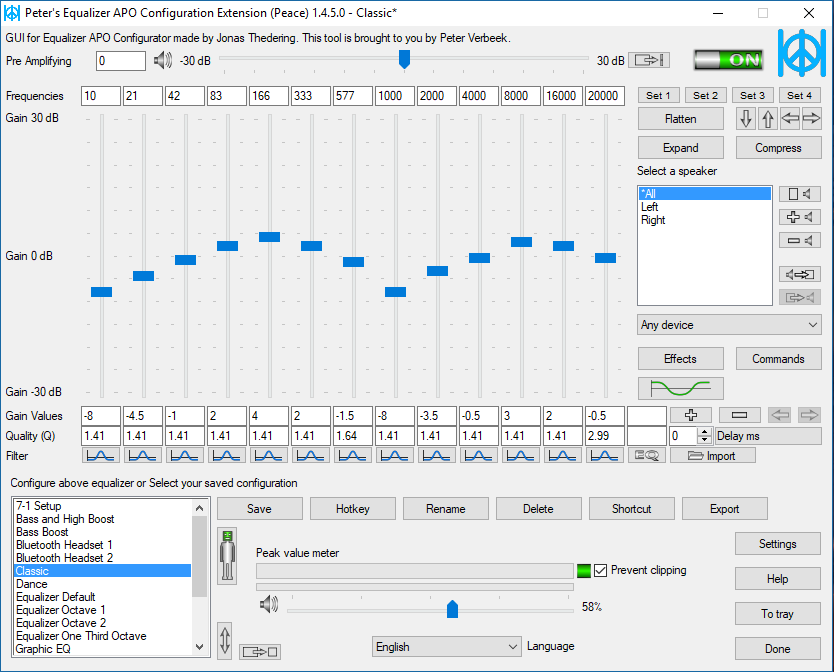
Task: Click the Hotkey button
Action: (353, 509)
